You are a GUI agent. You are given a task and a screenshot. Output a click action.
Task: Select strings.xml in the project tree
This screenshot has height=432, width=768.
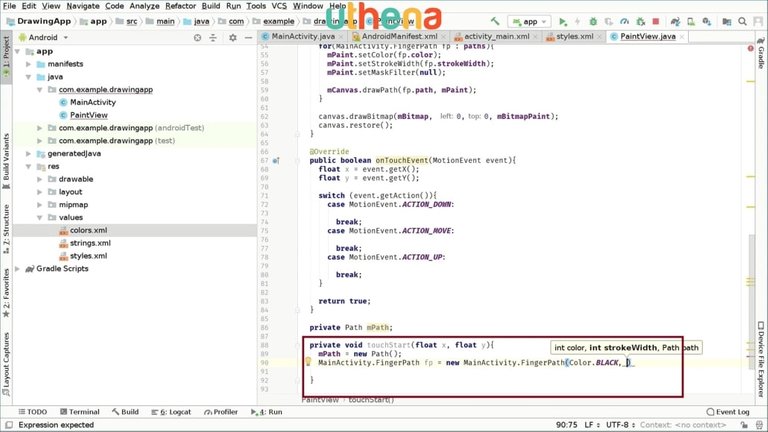coord(89,242)
